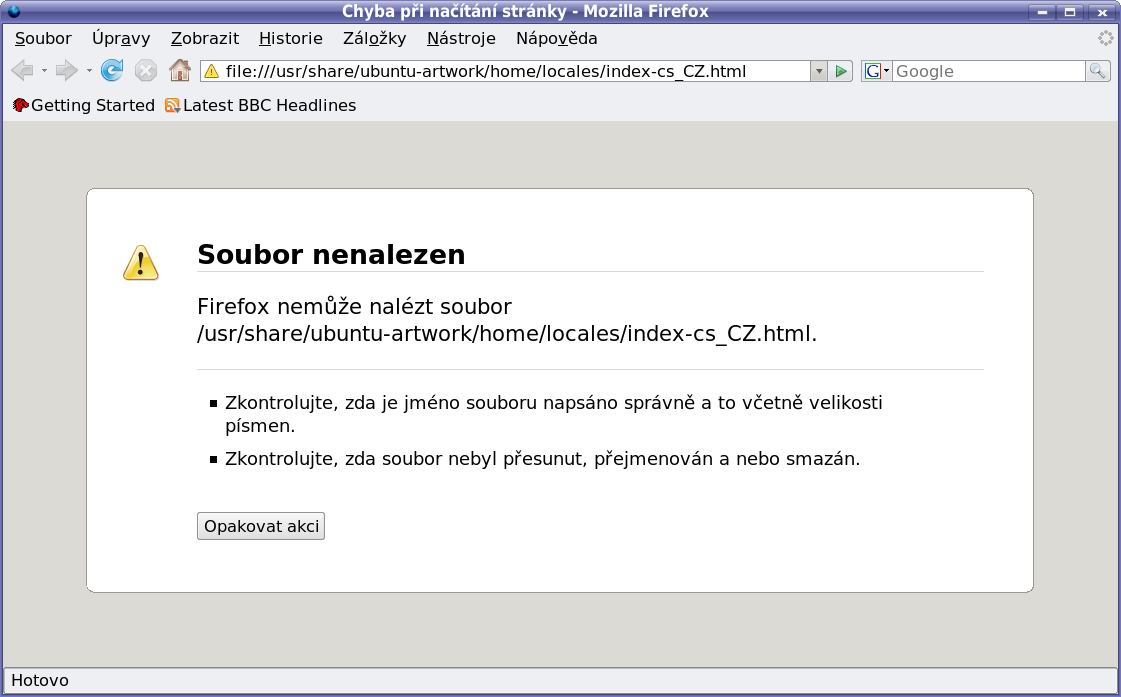The height and width of the screenshot is (697, 1121).
Task: Go back with the Back arrow
Action: 22,71
